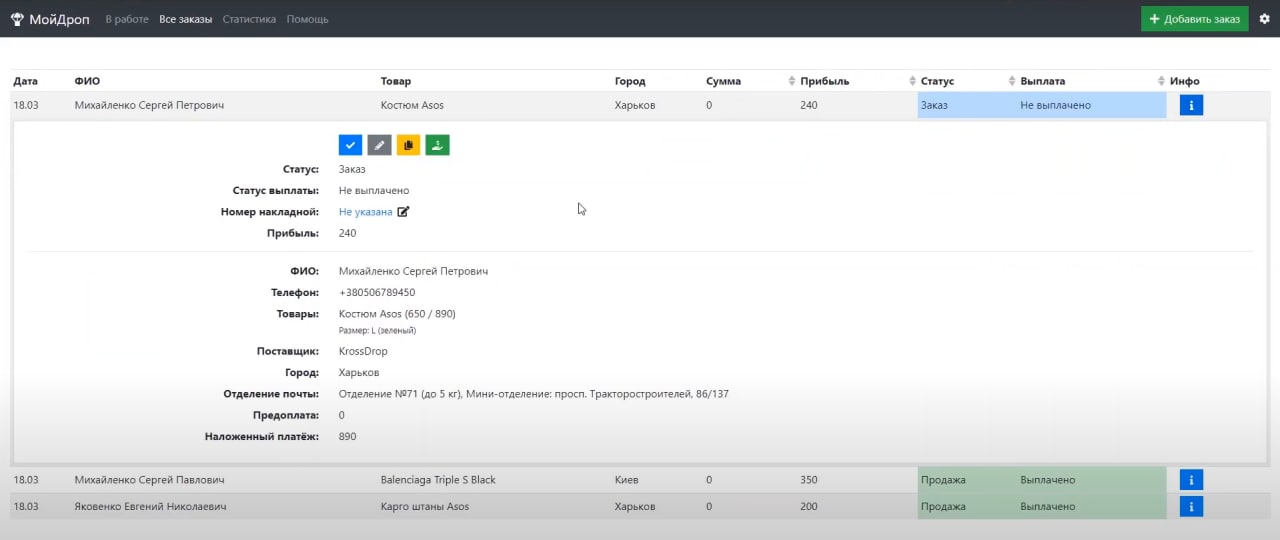Click profit value 200
This screenshot has height=540, width=1280.
pos(809,506)
